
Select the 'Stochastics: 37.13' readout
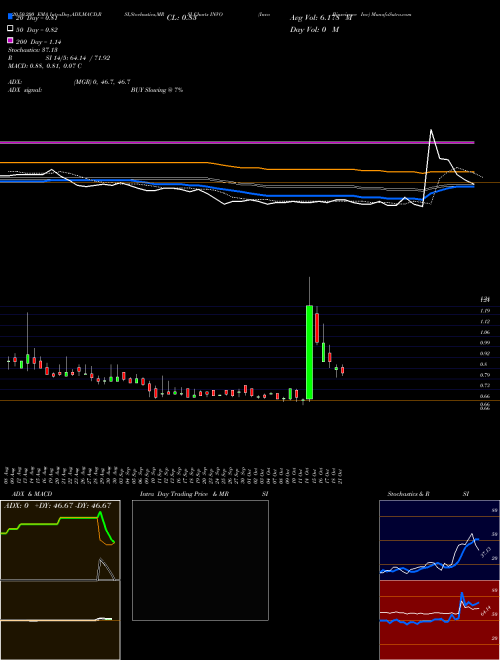(x=33, y=50)
